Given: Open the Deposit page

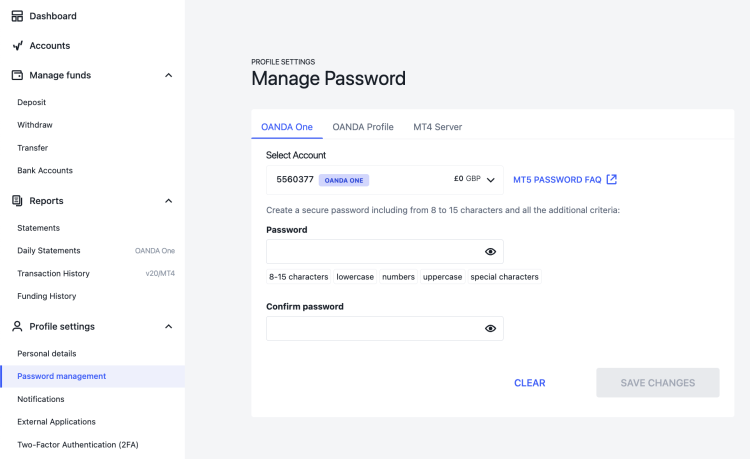Looking at the screenshot, I should [x=32, y=102].
